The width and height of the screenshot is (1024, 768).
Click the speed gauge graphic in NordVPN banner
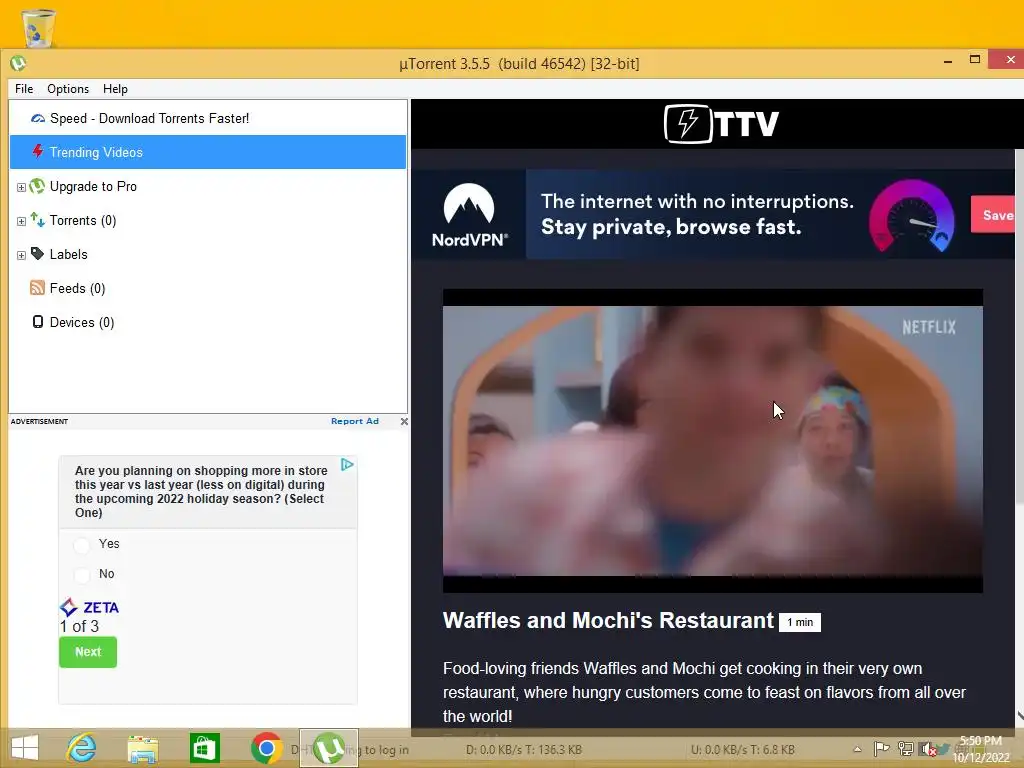tap(912, 216)
